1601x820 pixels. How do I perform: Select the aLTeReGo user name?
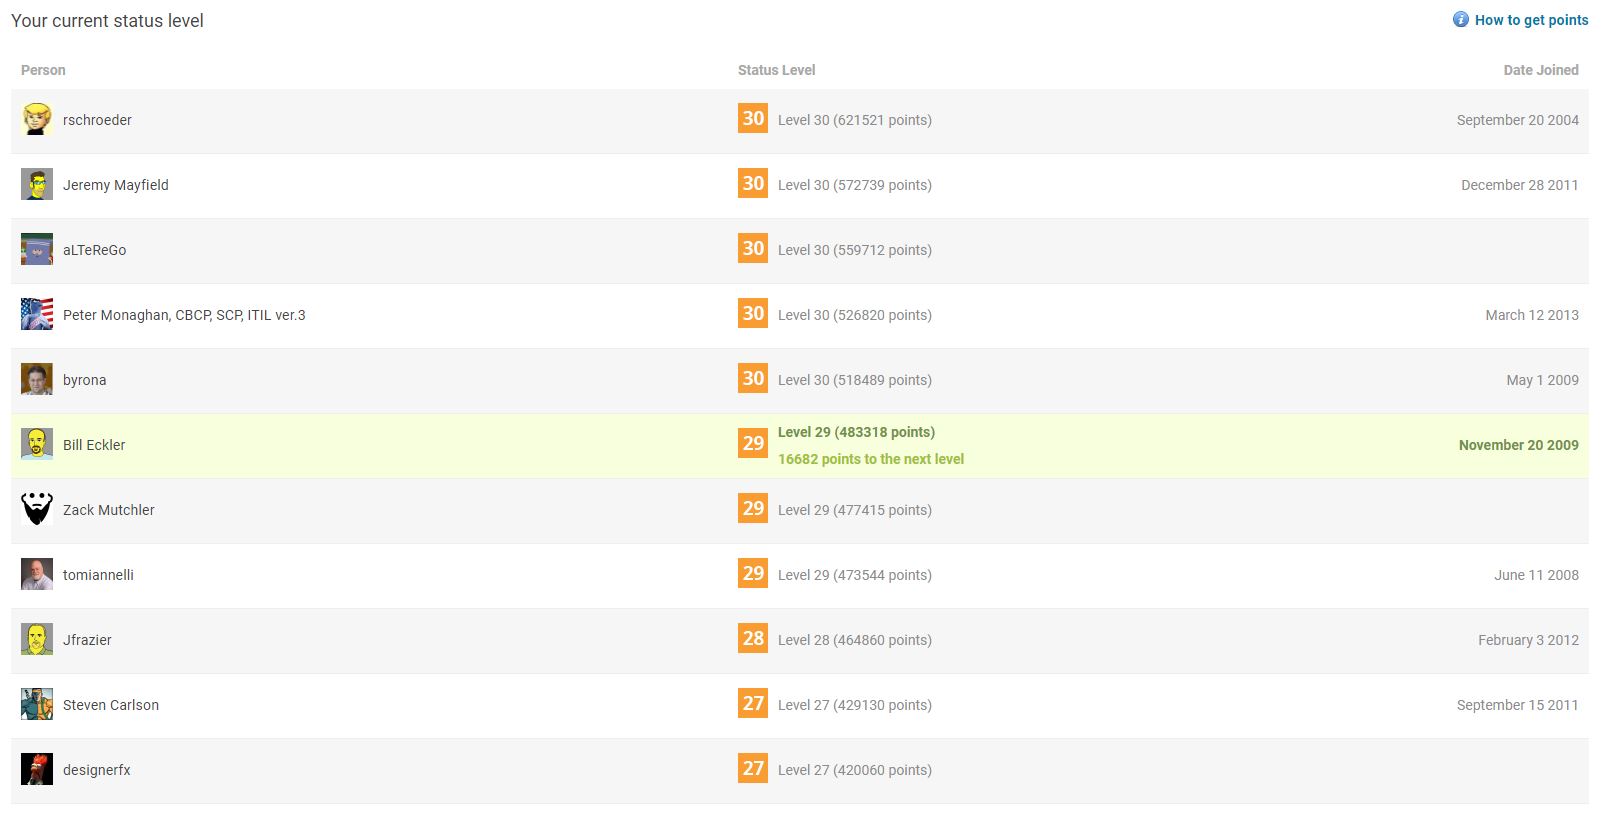[x=95, y=250]
